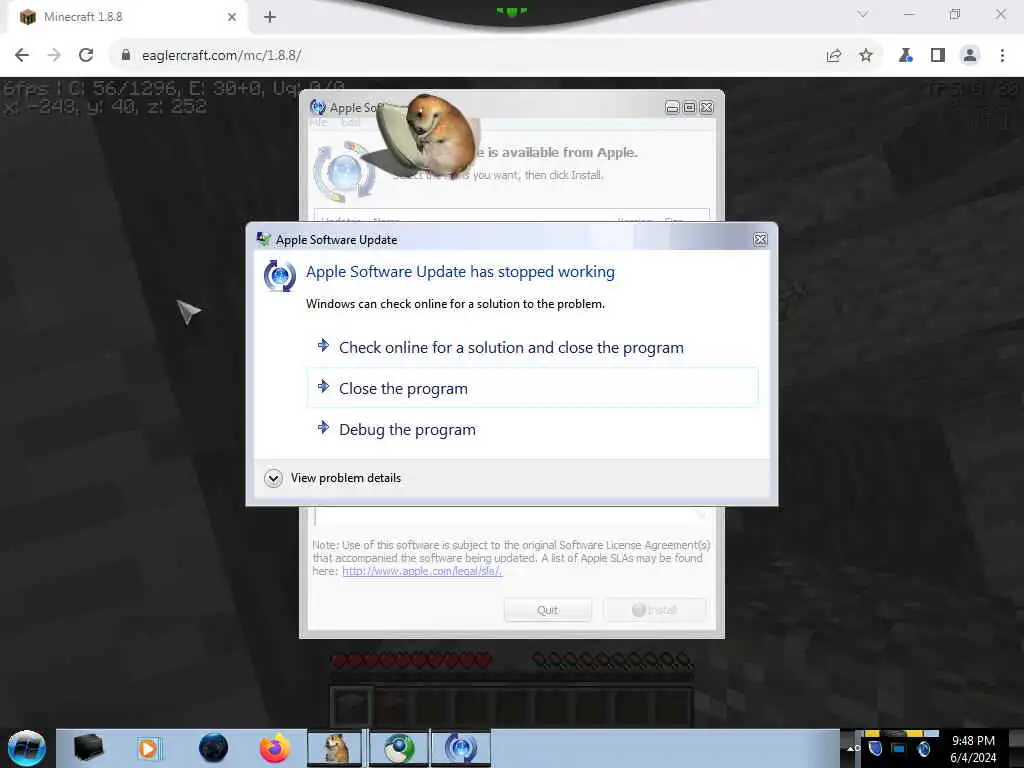Open the browser side panel icon
The width and height of the screenshot is (1024, 768).
(x=938, y=56)
